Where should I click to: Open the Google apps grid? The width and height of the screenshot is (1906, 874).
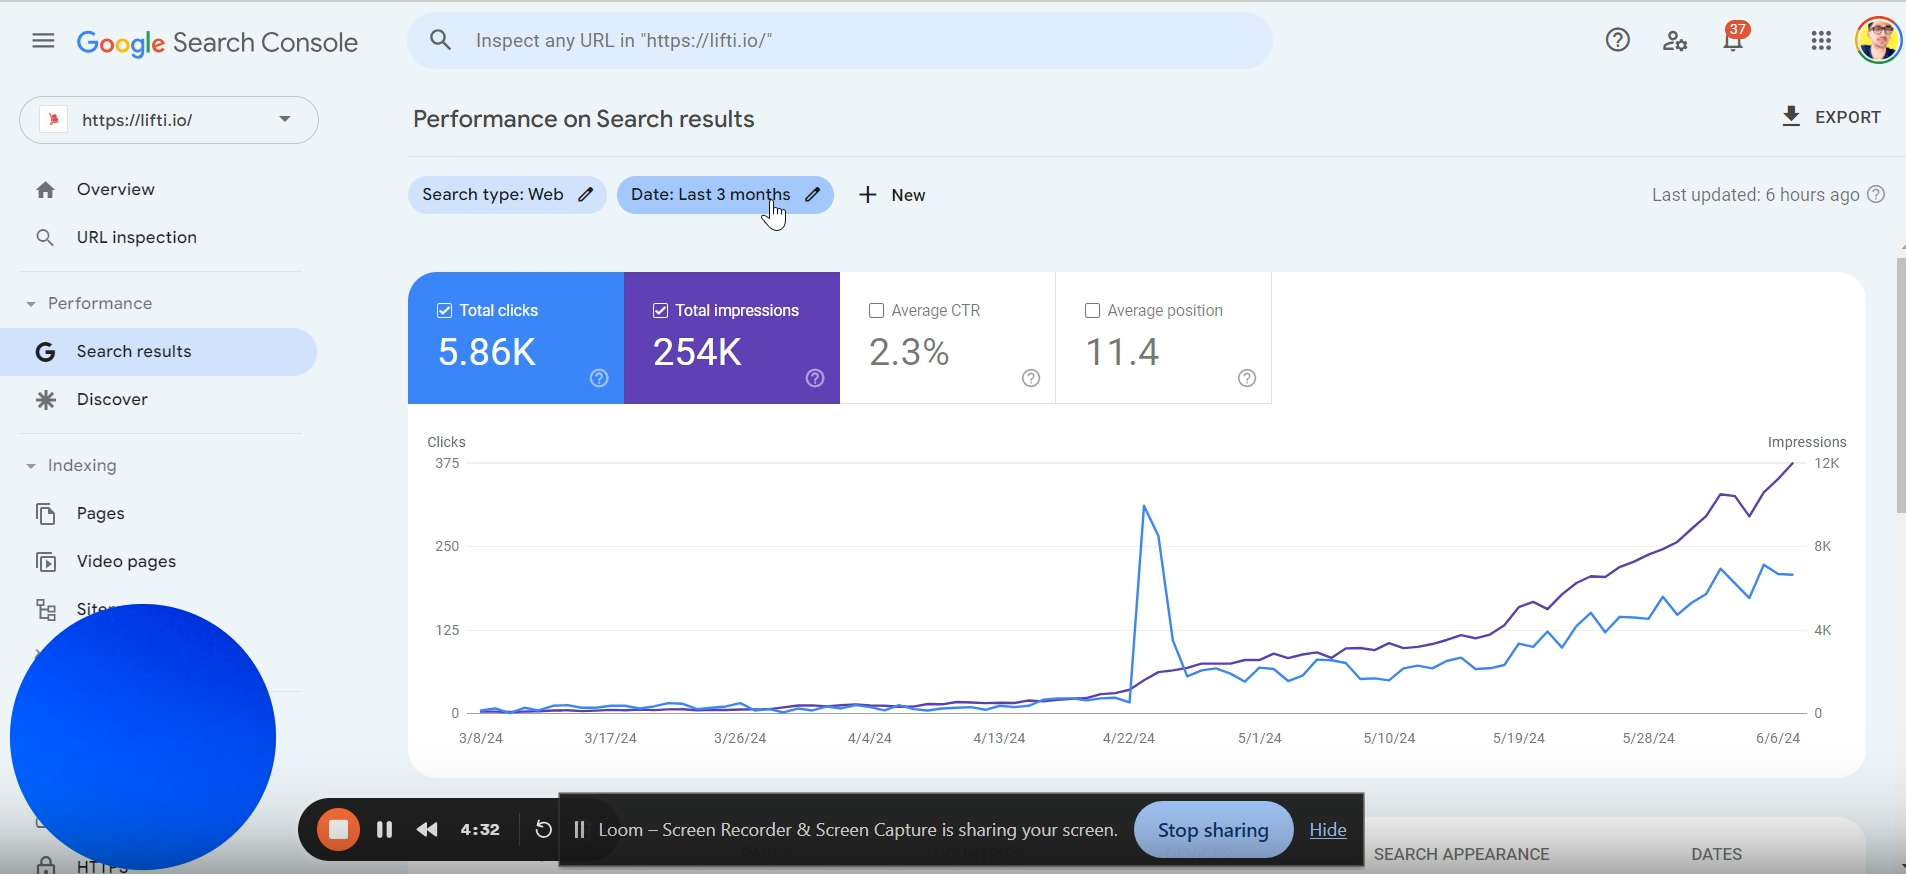1821,41
